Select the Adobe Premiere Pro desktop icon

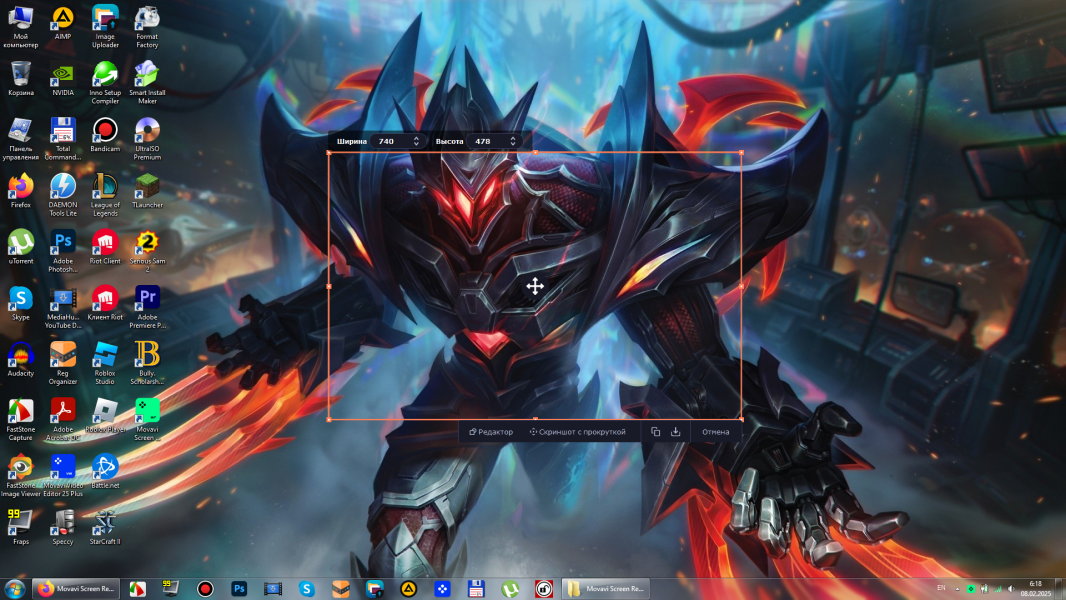(x=147, y=306)
